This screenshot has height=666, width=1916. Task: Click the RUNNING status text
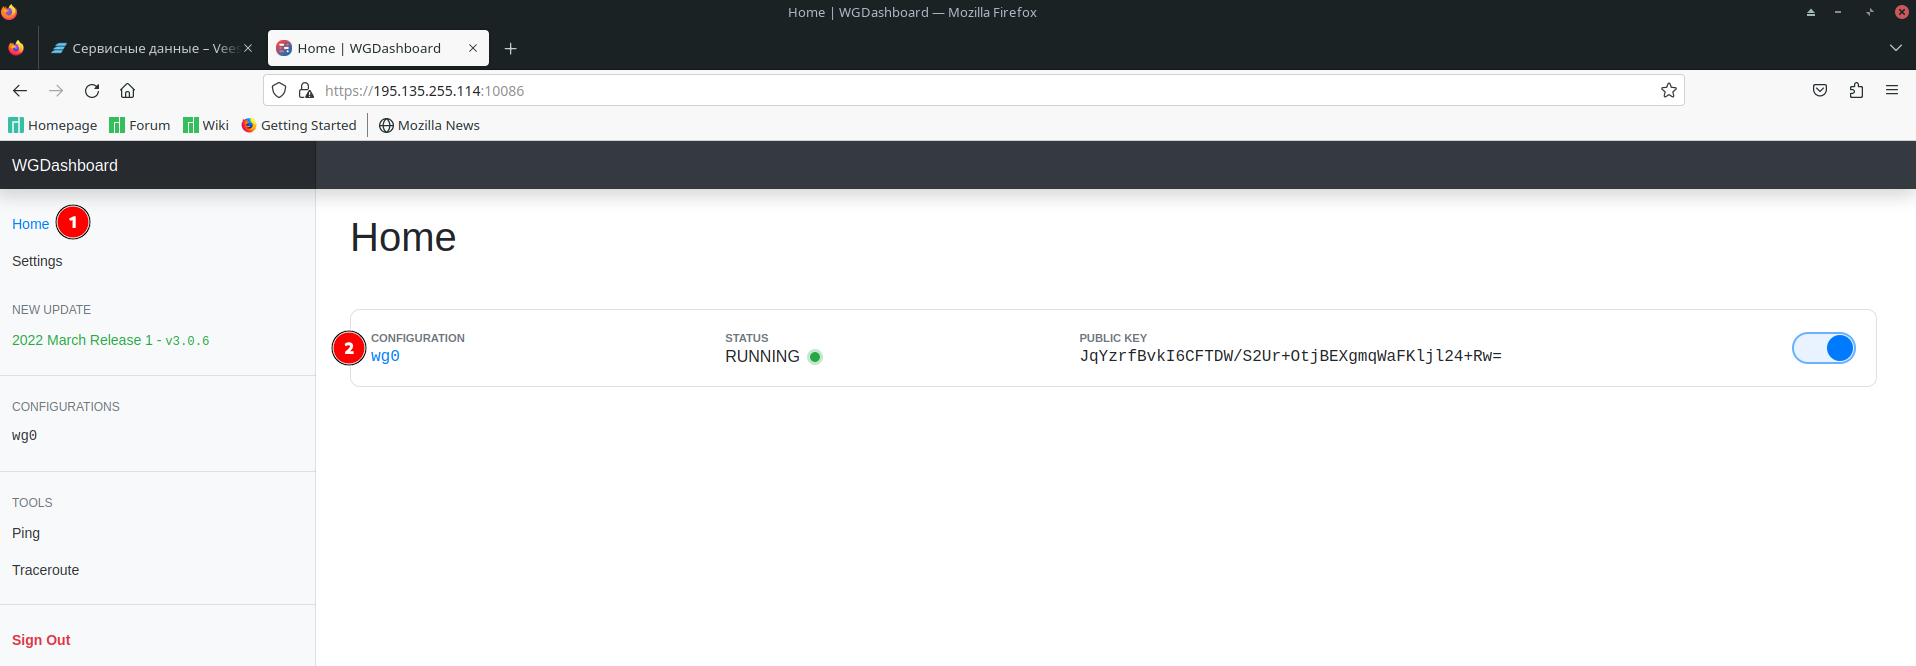click(762, 356)
